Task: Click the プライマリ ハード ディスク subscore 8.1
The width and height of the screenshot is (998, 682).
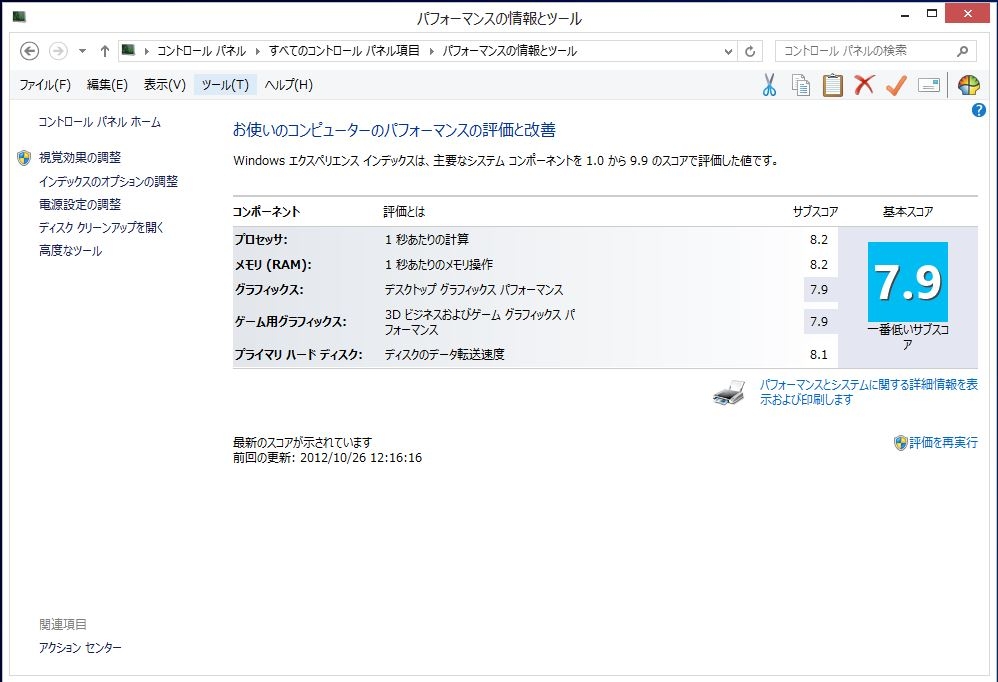Action: coord(819,354)
